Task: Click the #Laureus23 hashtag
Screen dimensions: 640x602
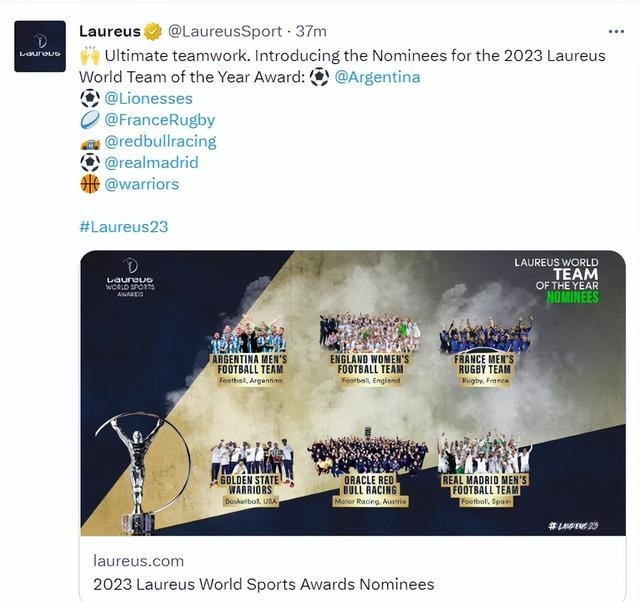Action: pos(124,227)
